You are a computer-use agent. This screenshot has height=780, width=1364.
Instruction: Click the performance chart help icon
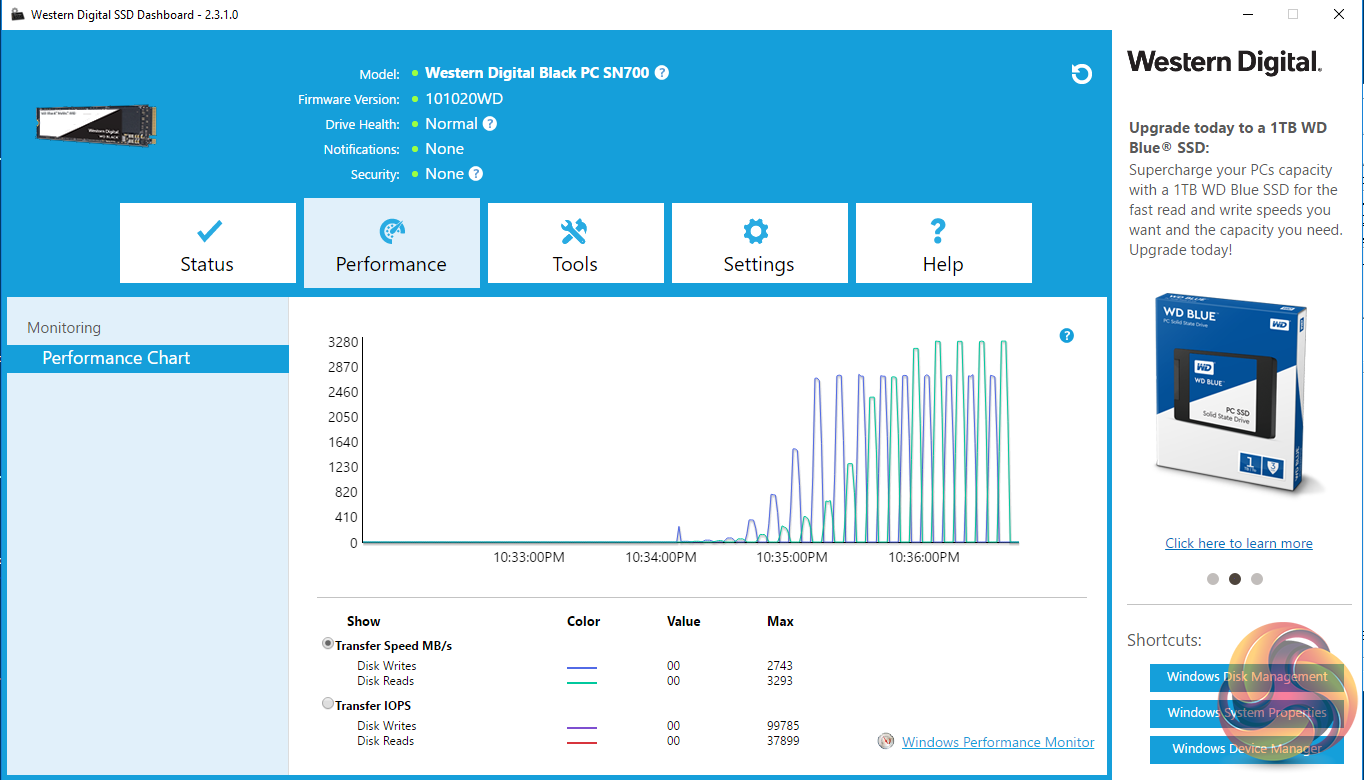(x=1066, y=336)
